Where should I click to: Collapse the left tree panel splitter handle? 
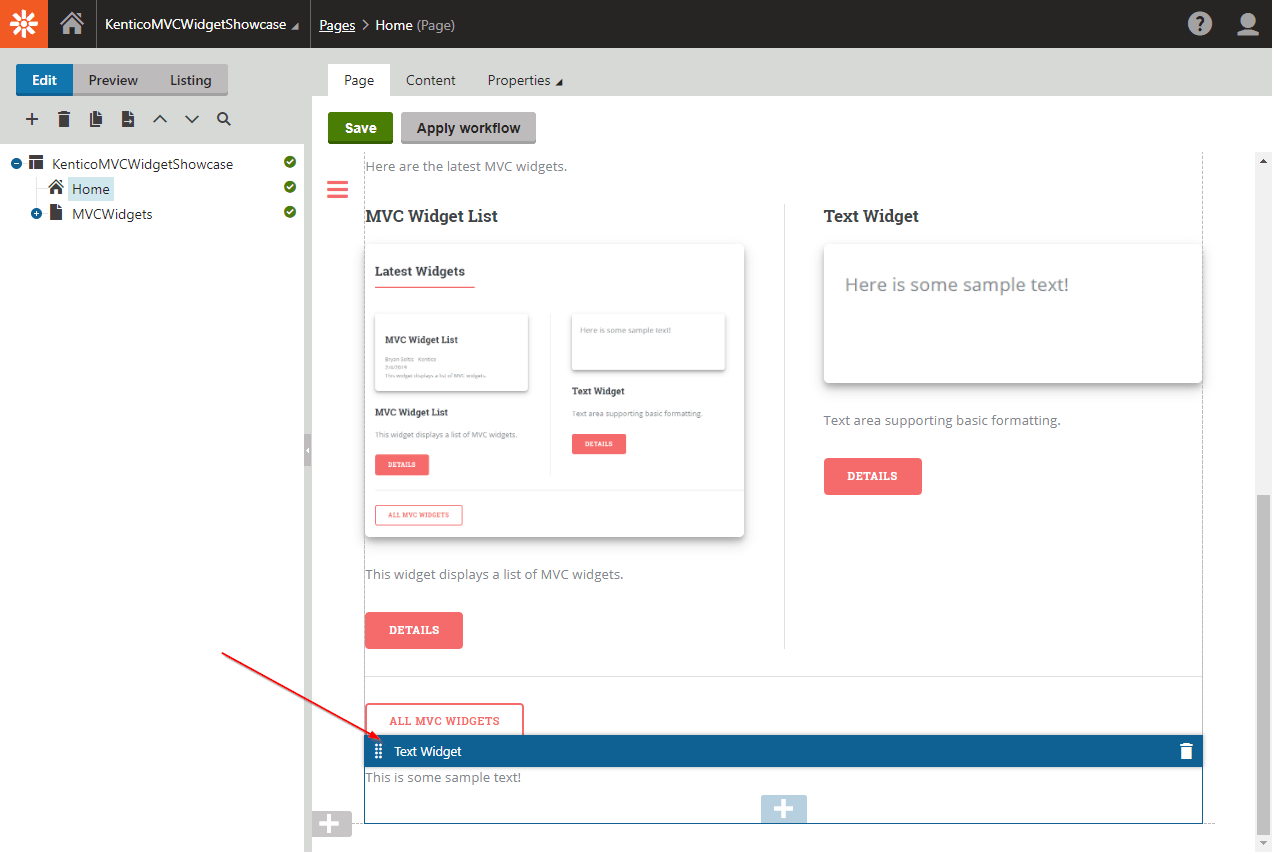tap(308, 450)
